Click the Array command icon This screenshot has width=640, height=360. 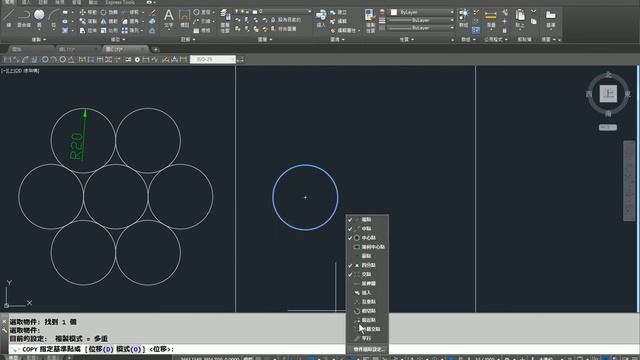tap(124, 30)
